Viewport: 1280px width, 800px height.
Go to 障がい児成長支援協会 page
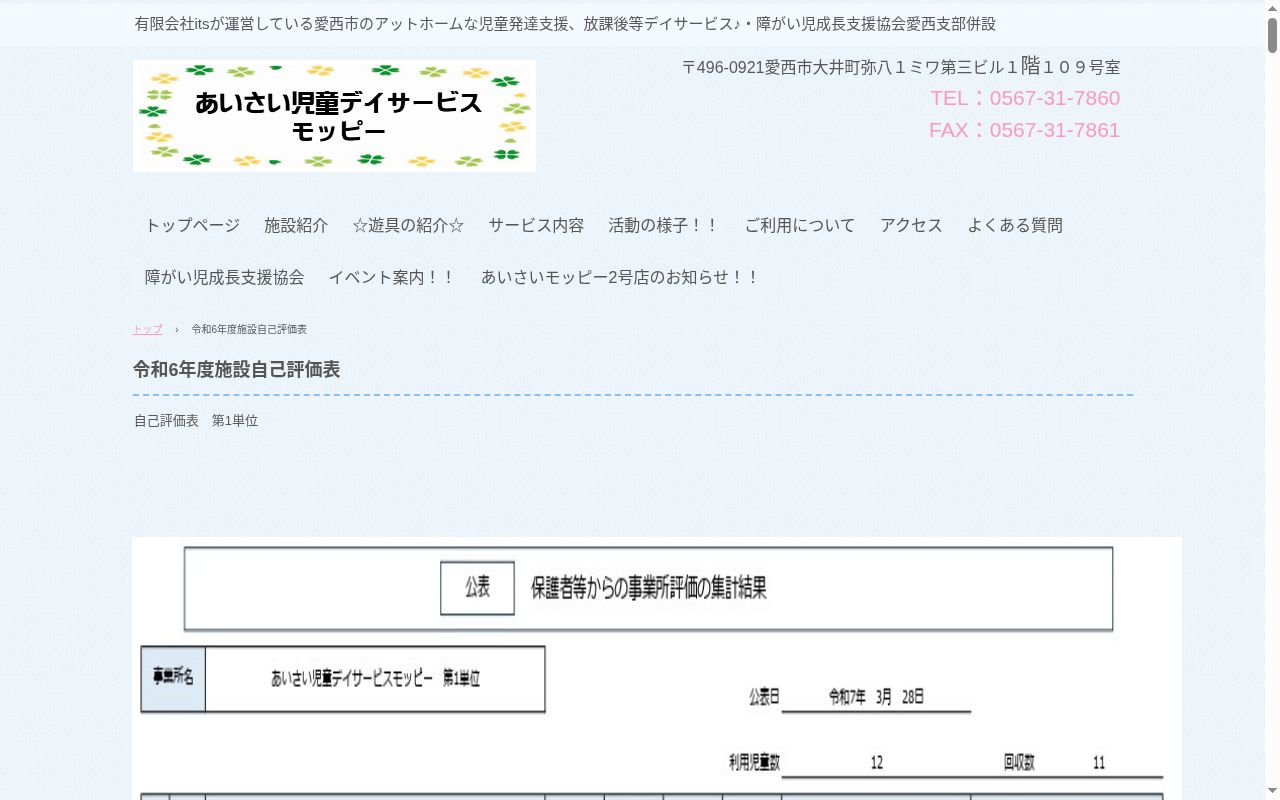point(224,278)
